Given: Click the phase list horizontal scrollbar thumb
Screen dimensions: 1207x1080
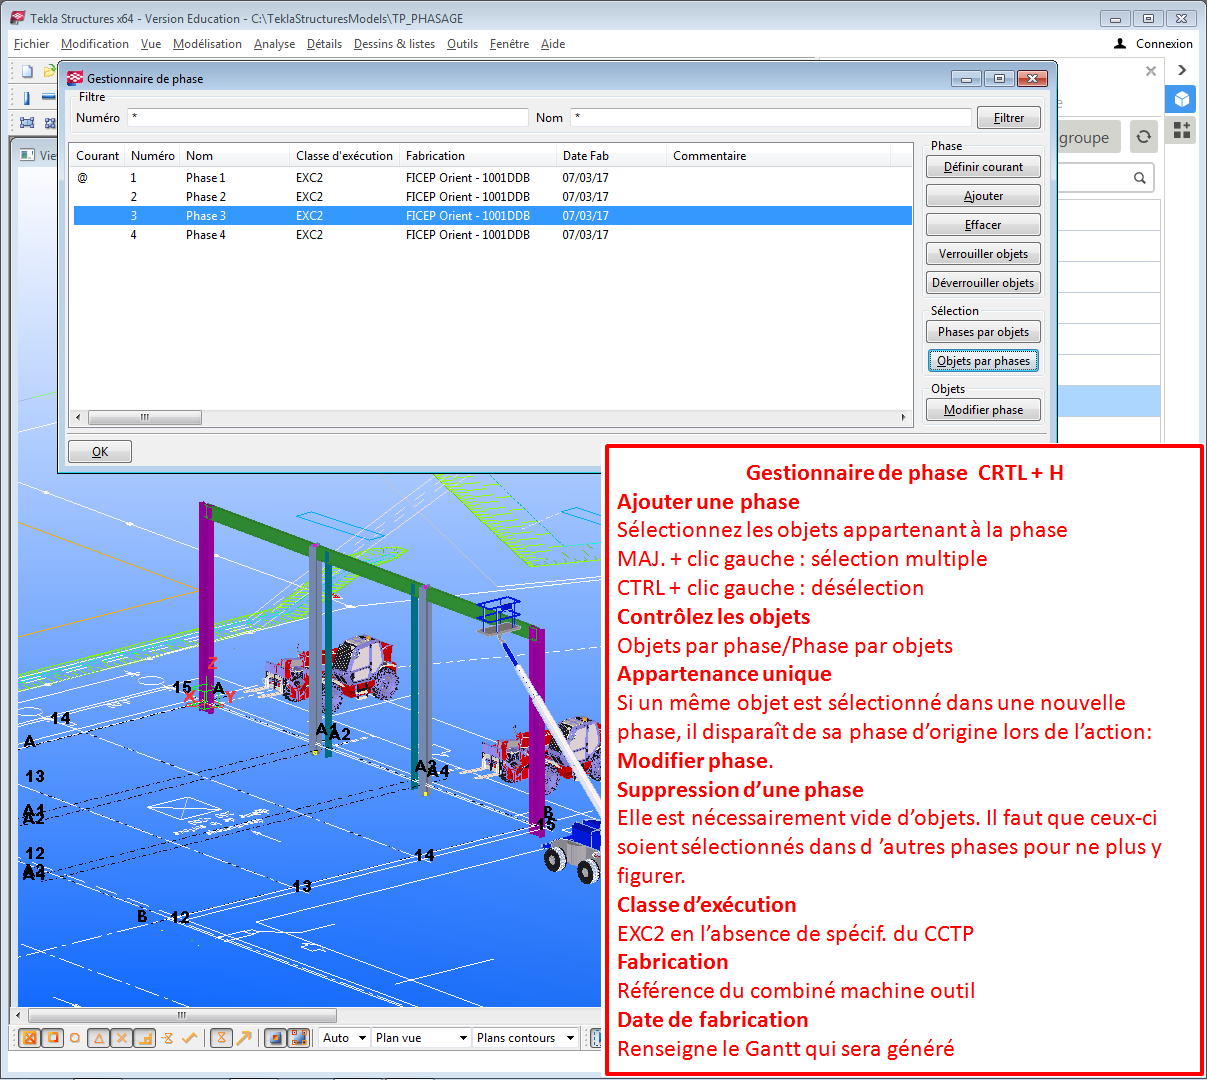Looking at the screenshot, I should pyautogui.click(x=145, y=417).
